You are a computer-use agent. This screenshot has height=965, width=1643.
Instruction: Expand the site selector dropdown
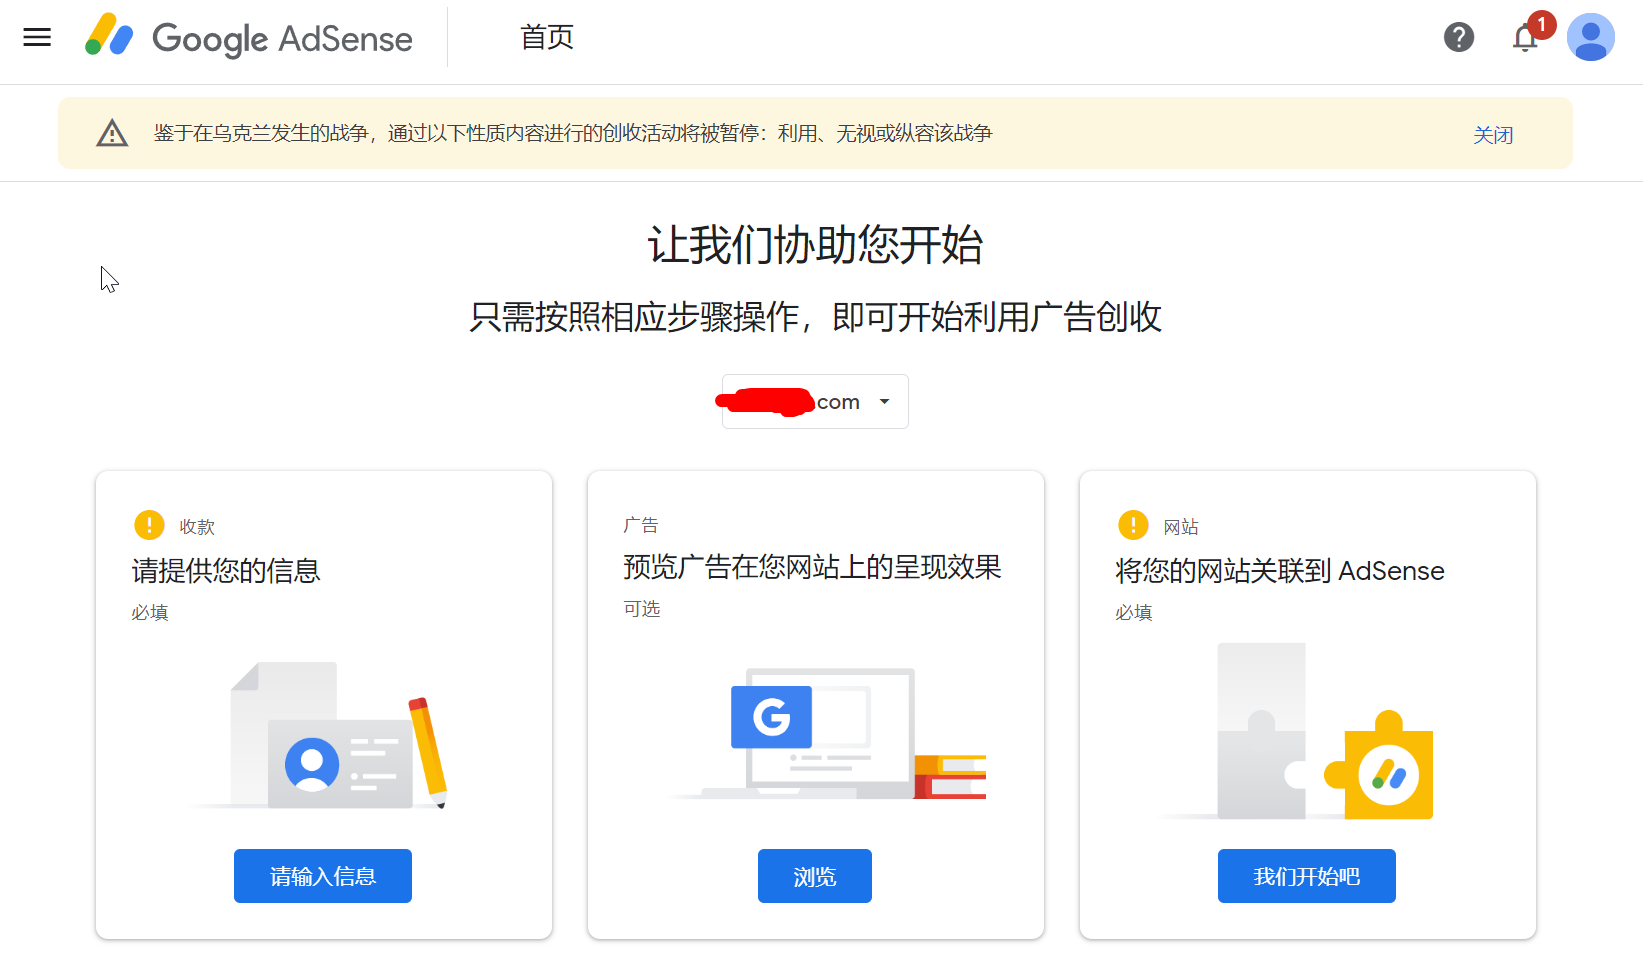(x=815, y=402)
